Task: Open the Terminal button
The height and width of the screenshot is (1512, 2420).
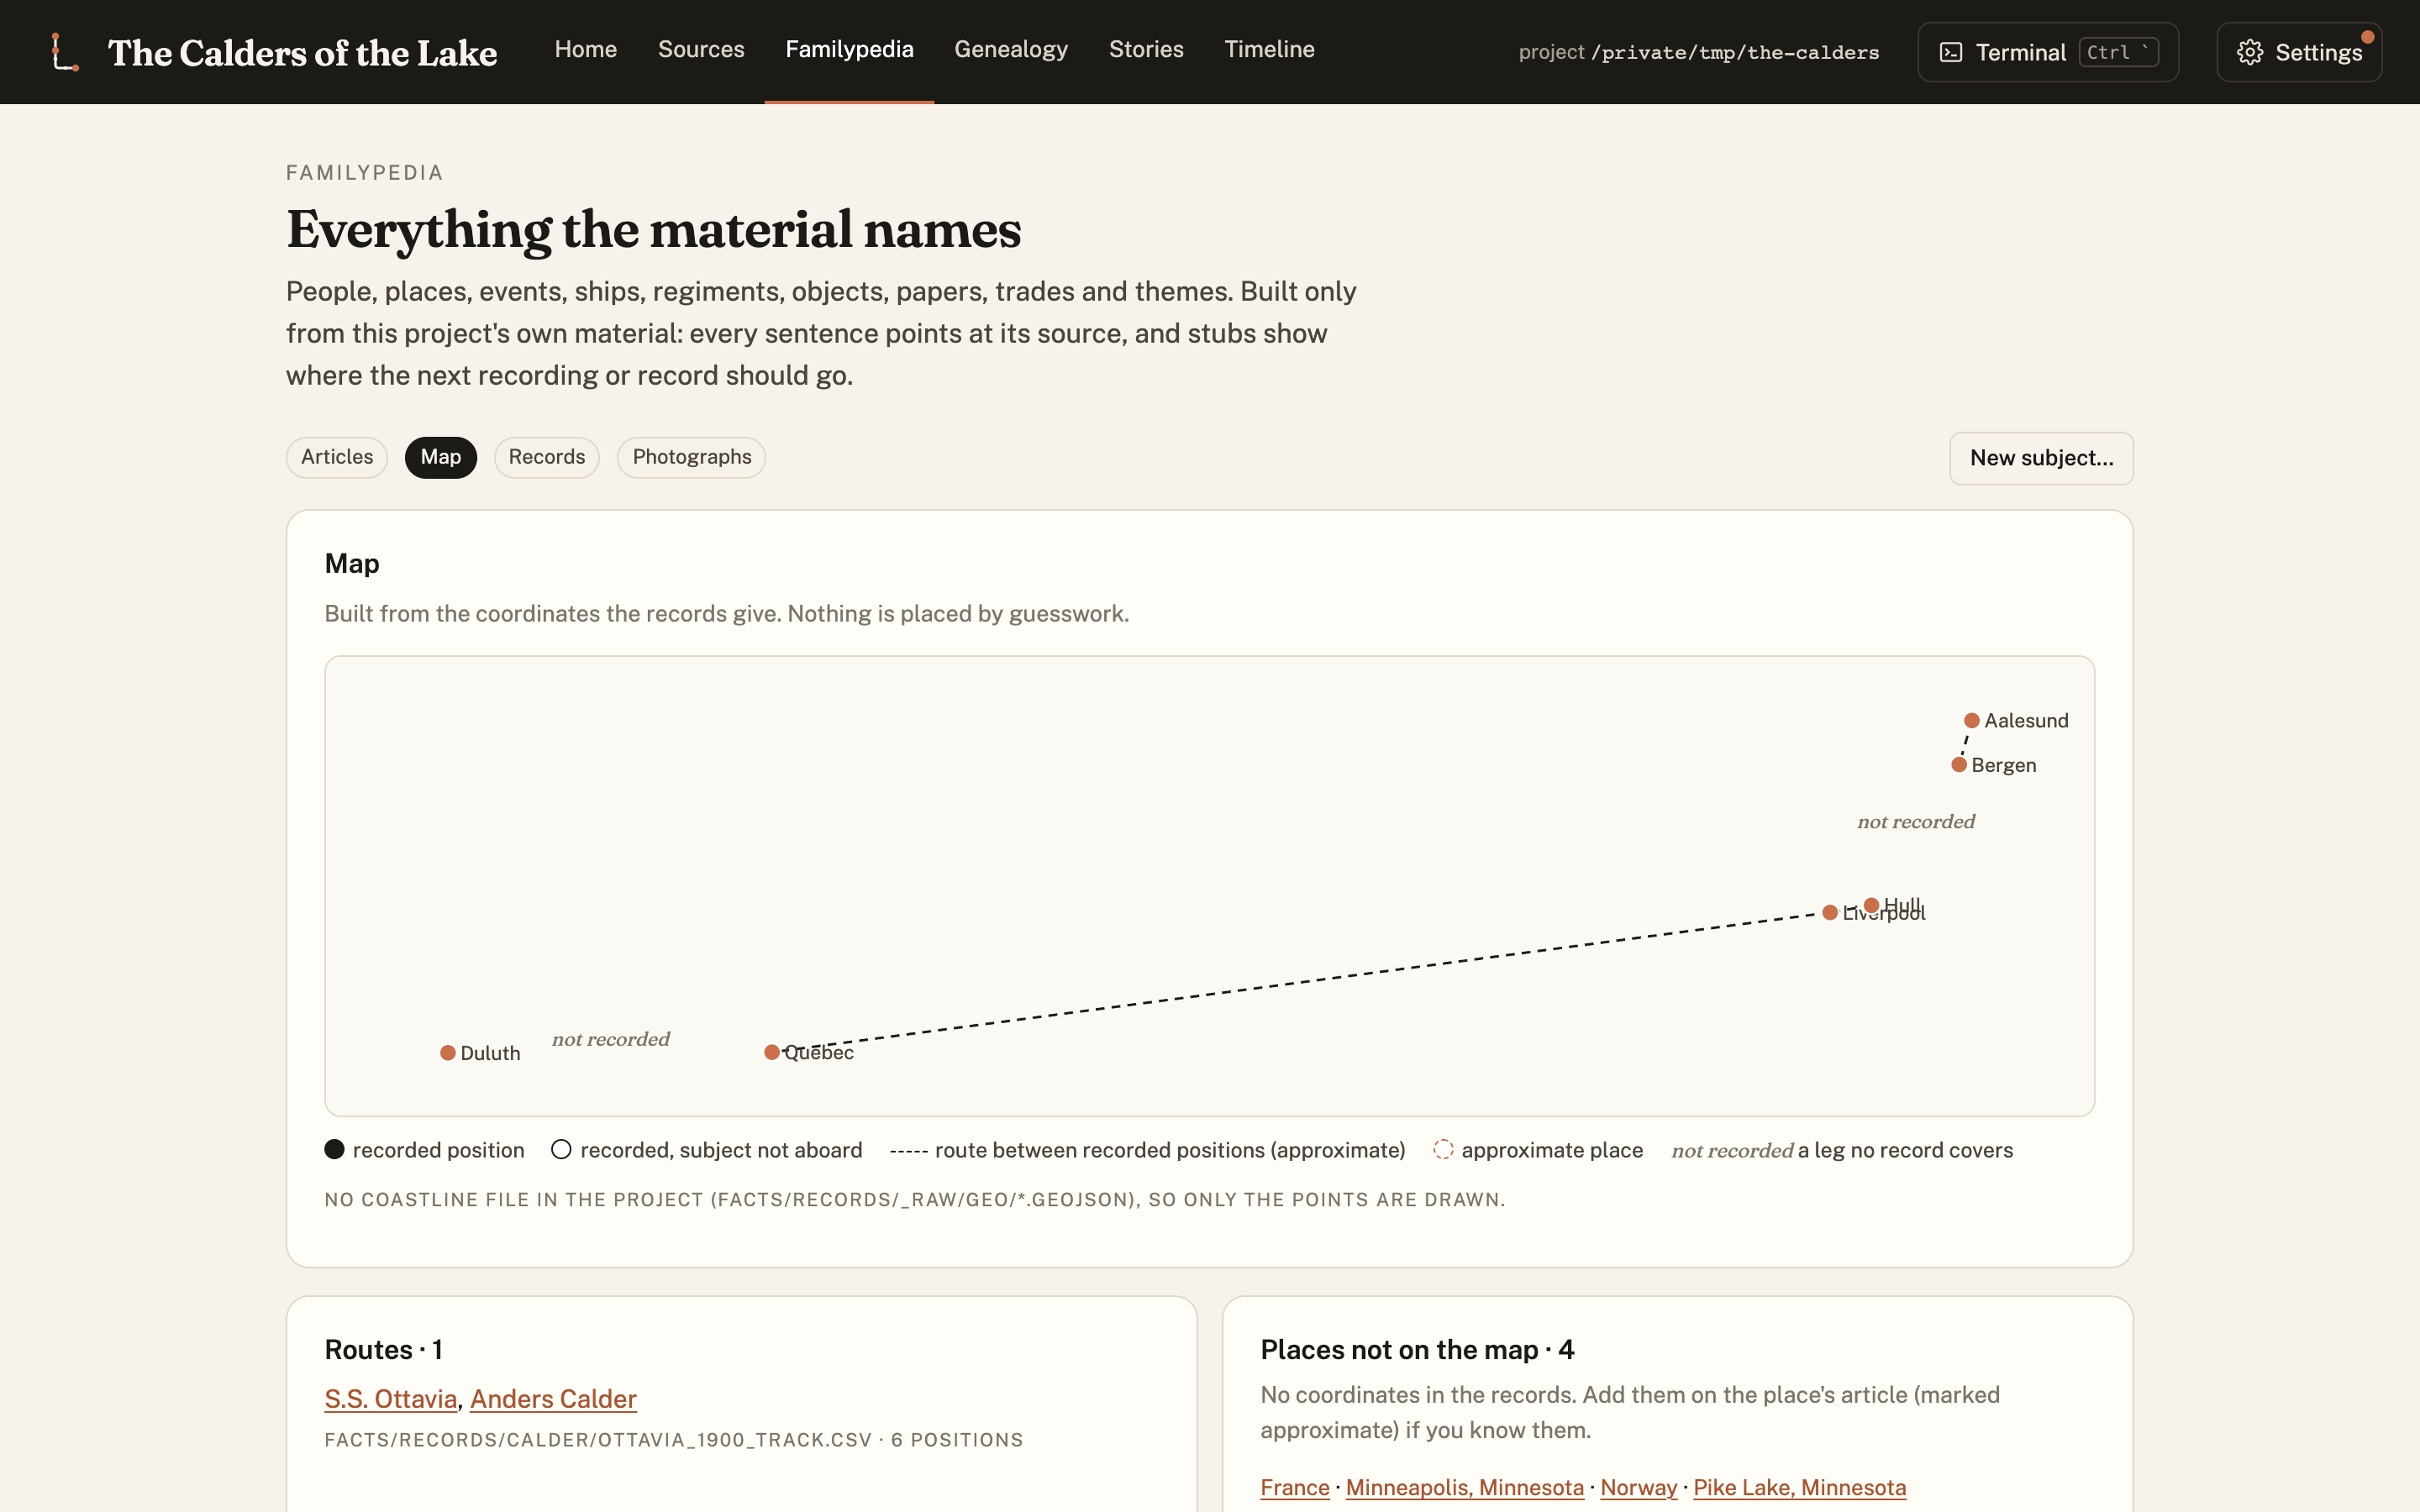Action: [x=2048, y=52]
